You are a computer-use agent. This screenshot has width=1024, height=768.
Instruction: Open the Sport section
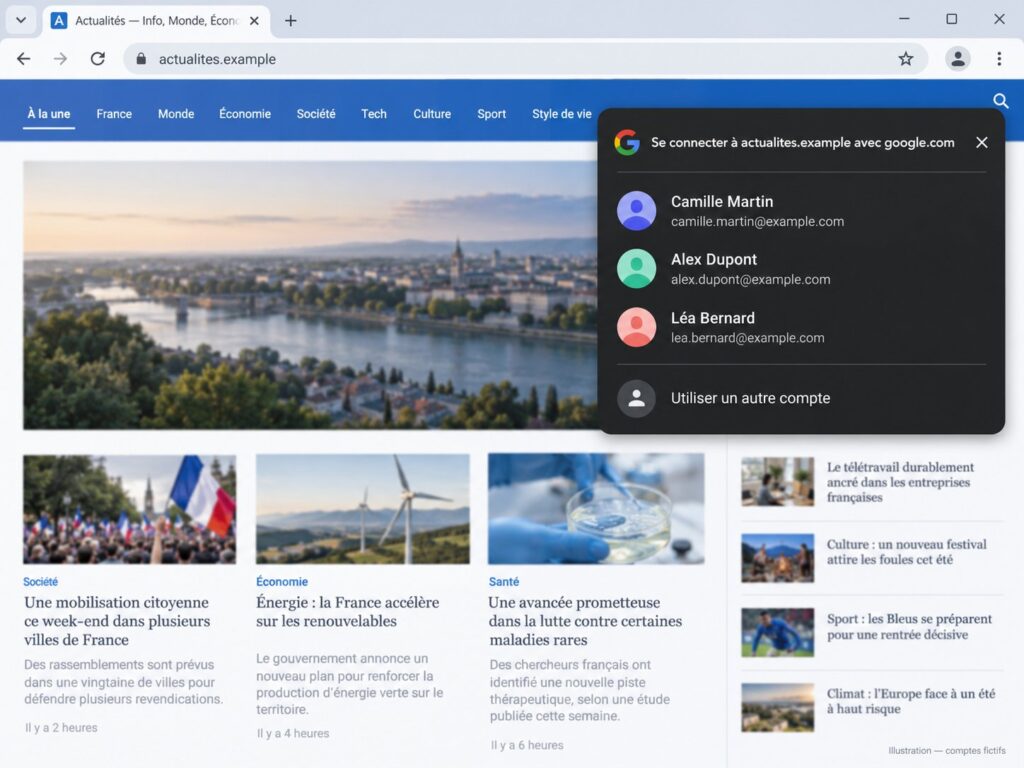tap(491, 114)
